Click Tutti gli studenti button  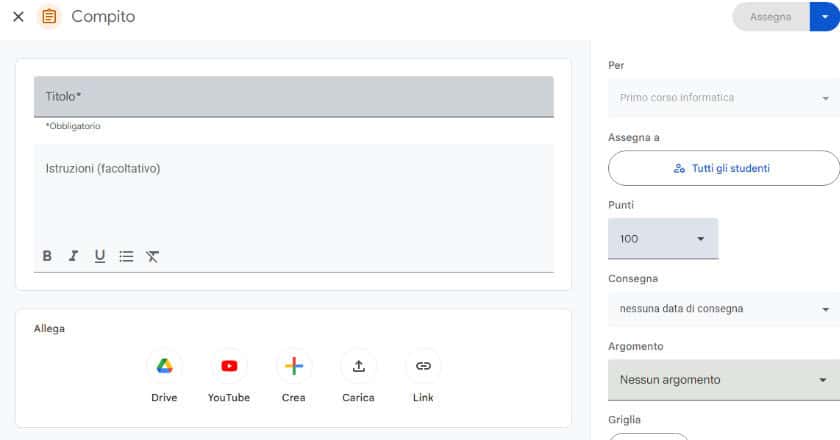tap(724, 168)
